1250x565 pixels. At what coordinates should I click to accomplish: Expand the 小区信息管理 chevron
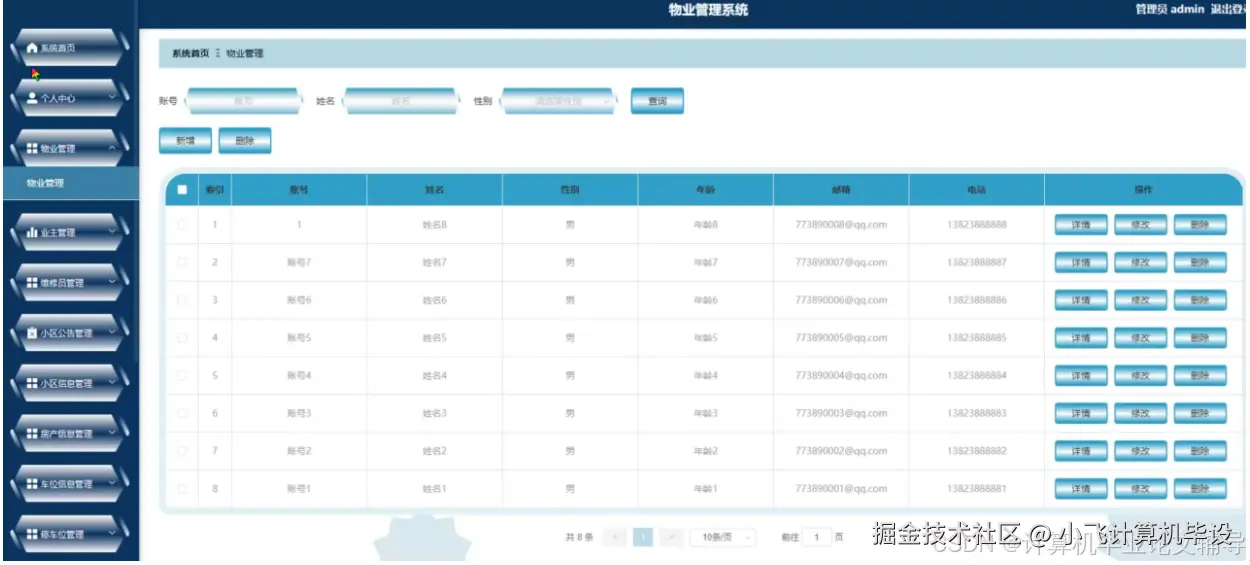[112, 382]
